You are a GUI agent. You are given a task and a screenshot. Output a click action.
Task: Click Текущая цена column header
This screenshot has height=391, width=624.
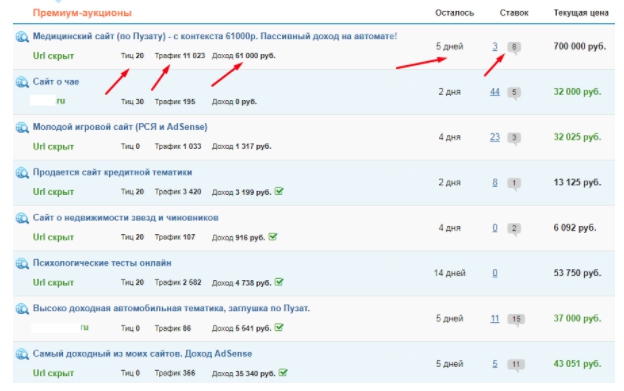click(581, 13)
